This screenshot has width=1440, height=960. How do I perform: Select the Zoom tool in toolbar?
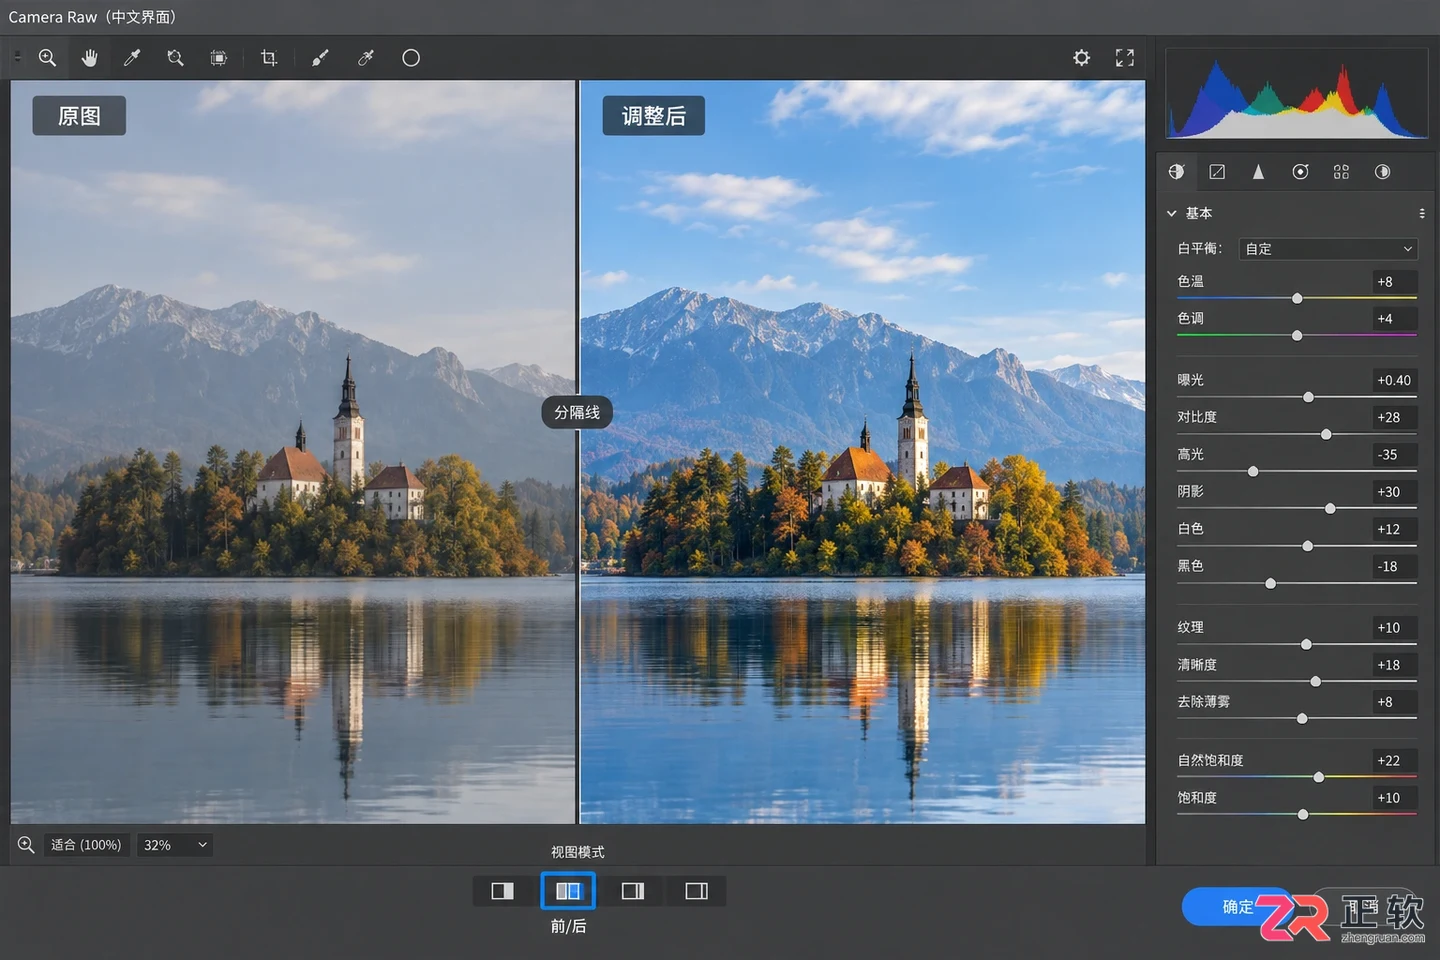[47, 58]
